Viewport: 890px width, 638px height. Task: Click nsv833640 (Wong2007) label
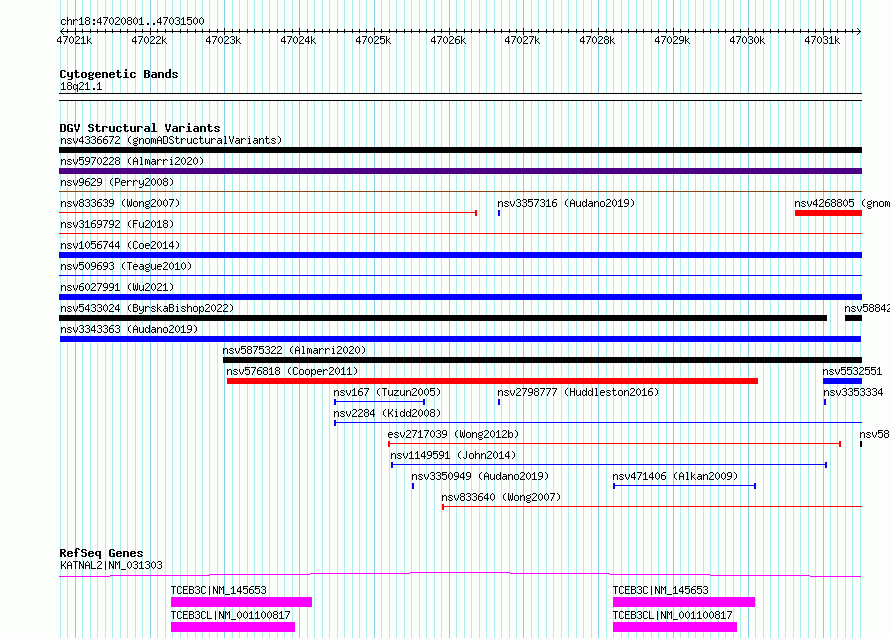coord(501,497)
